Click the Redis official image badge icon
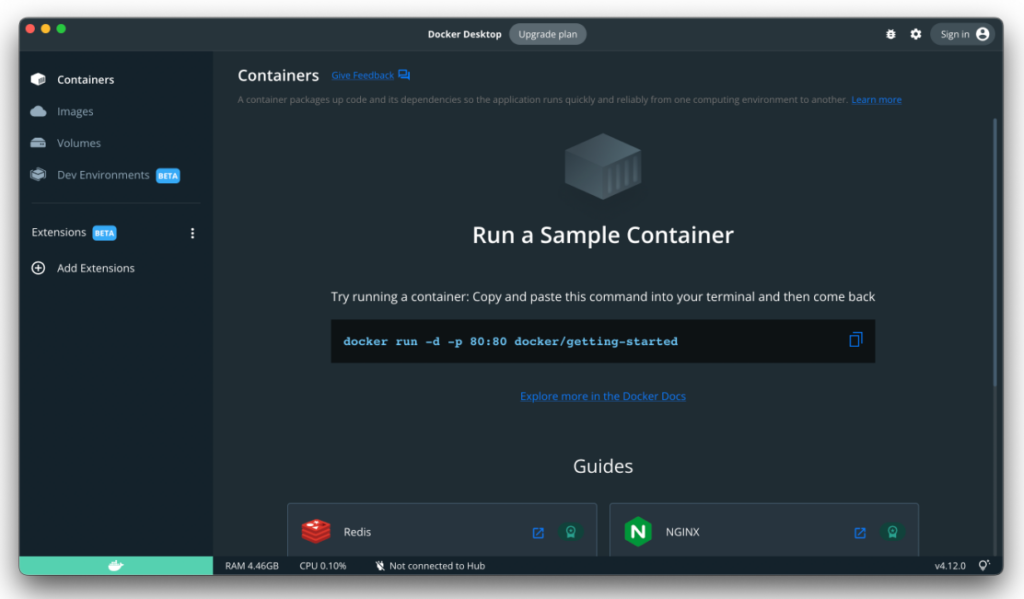This screenshot has width=1024, height=599. pyautogui.click(x=570, y=532)
